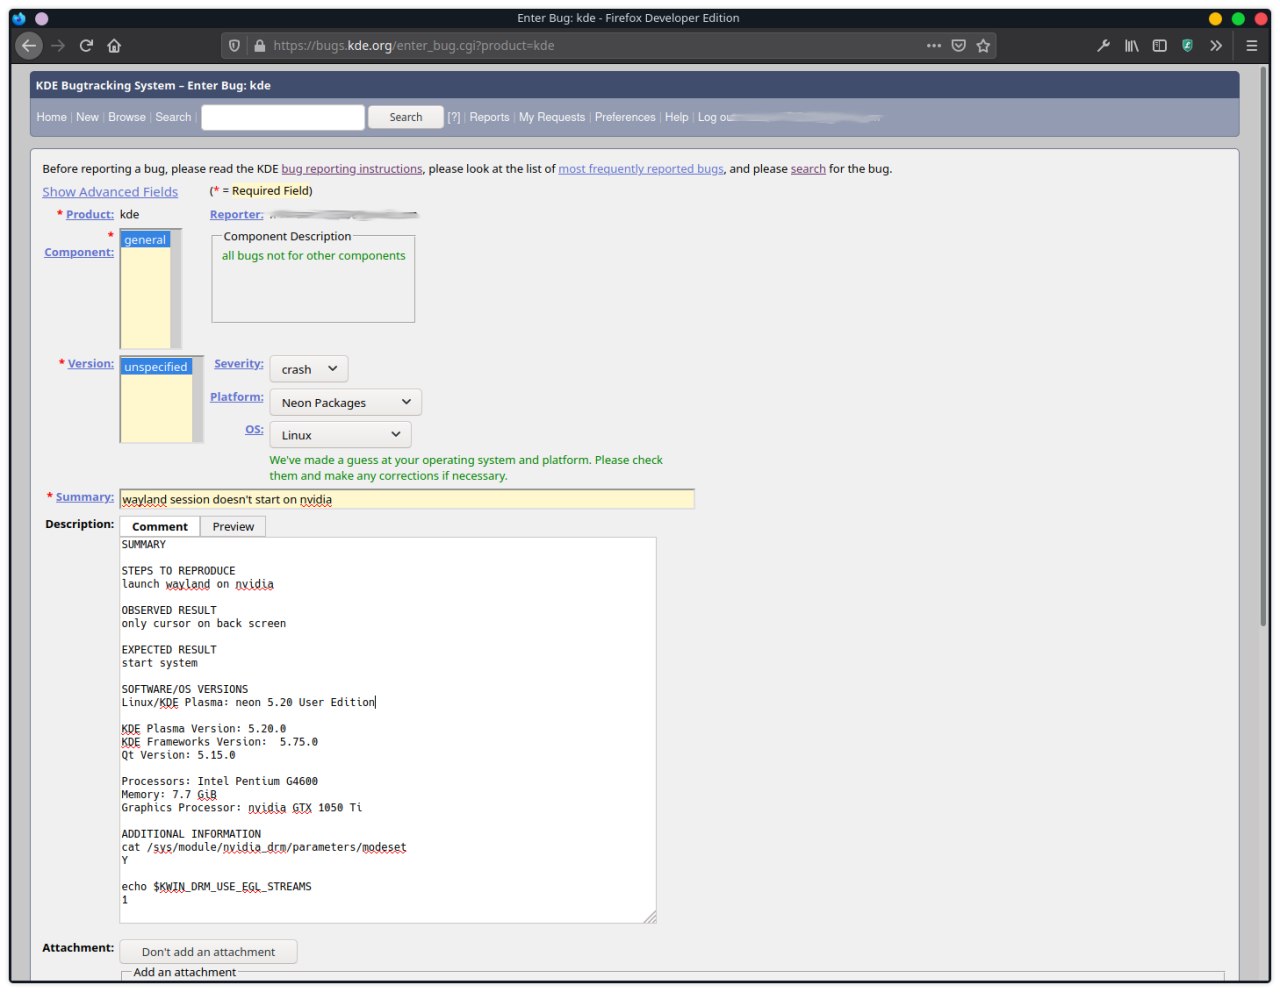The width and height of the screenshot is (1280, 992).
Task: Open the page actions three-dot menu
Action: (x=934, y=45)
